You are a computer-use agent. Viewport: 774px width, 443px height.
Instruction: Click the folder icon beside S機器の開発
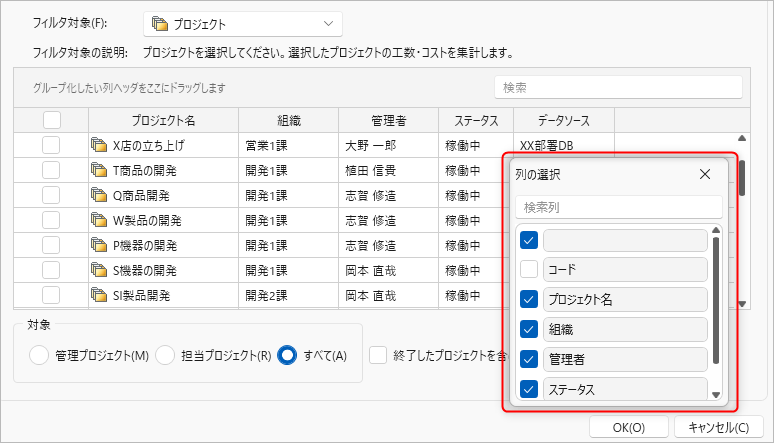pyautogui.click(x=99, y=270)
